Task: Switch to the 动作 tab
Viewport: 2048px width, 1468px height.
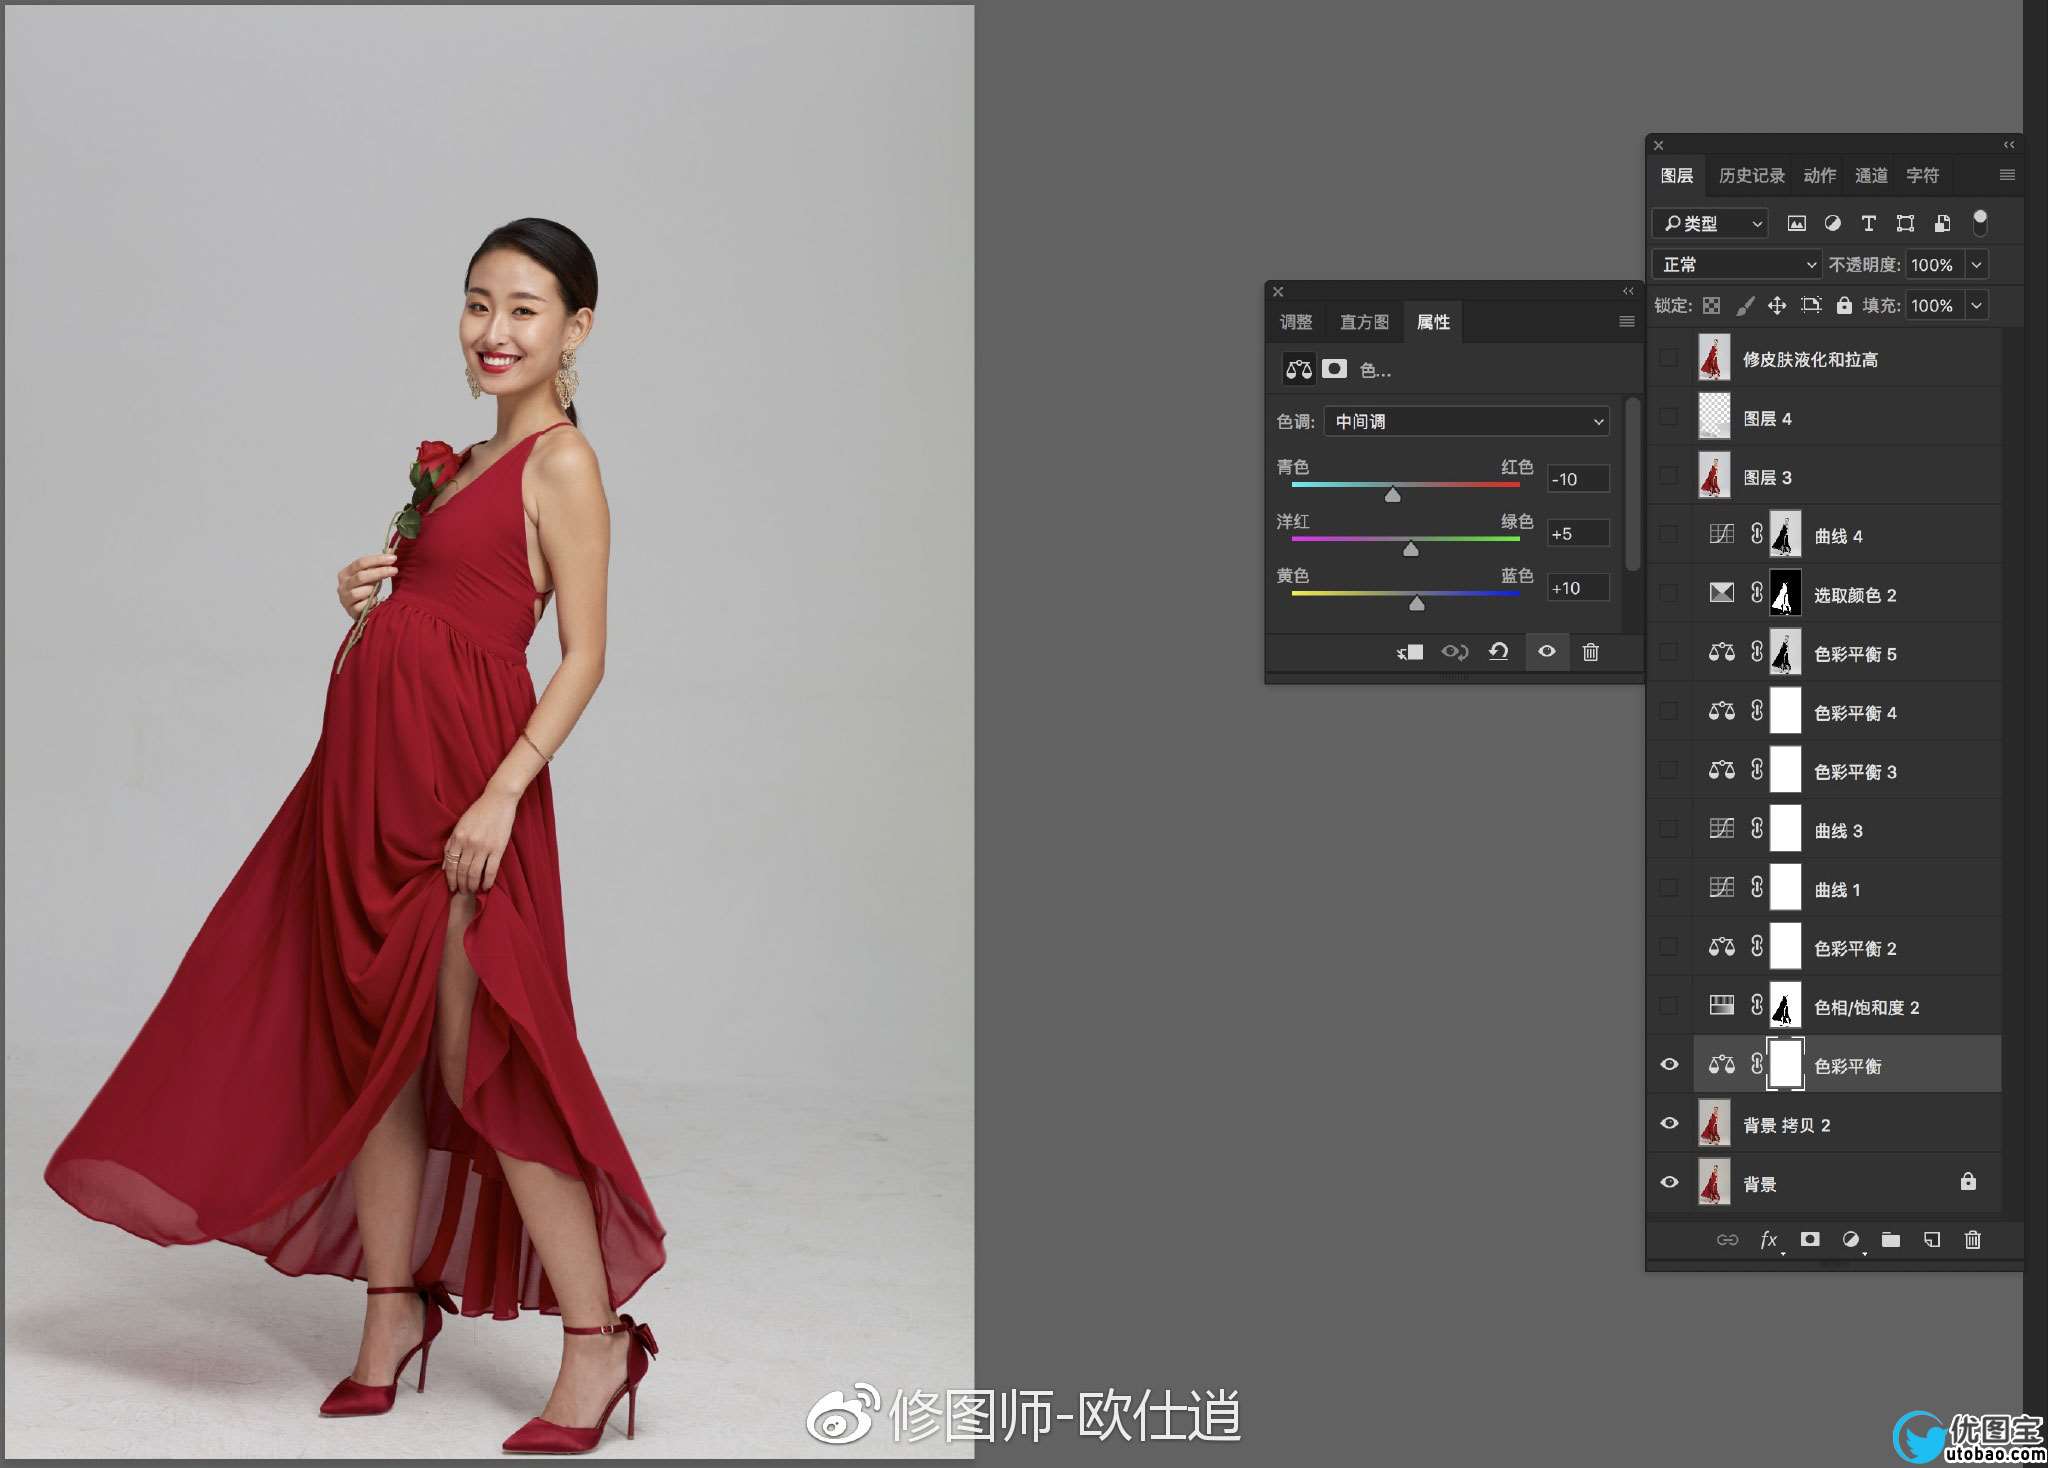Action: tap(1820, 176)
